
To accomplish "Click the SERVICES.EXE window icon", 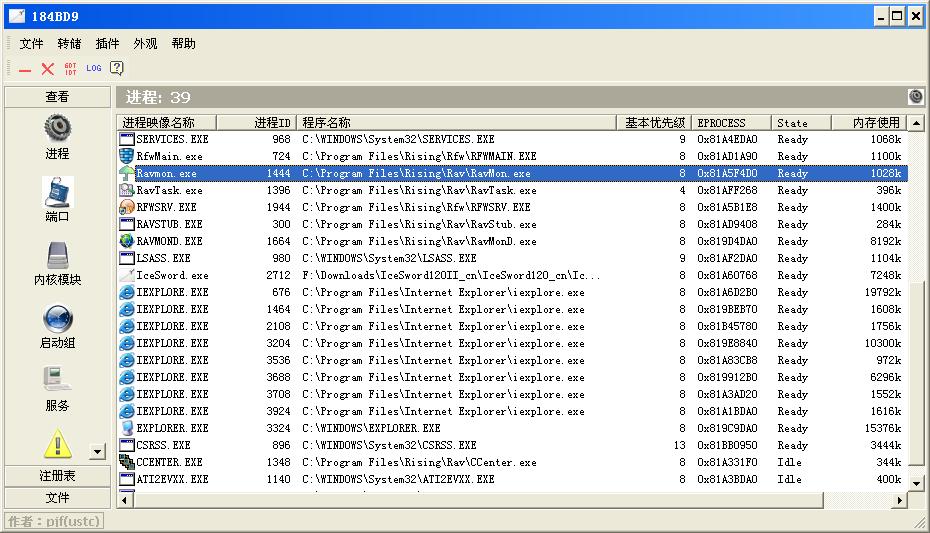I will tap(126, 139).
